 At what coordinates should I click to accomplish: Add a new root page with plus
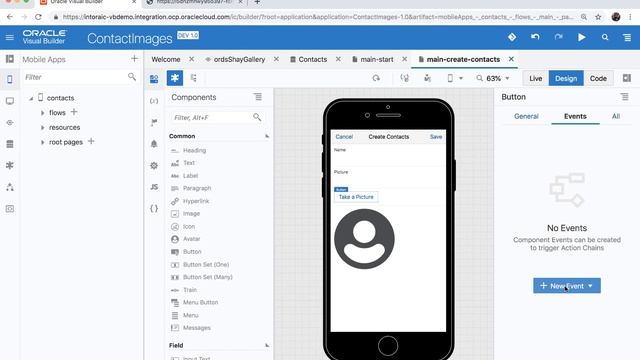[x=91, y=141]
